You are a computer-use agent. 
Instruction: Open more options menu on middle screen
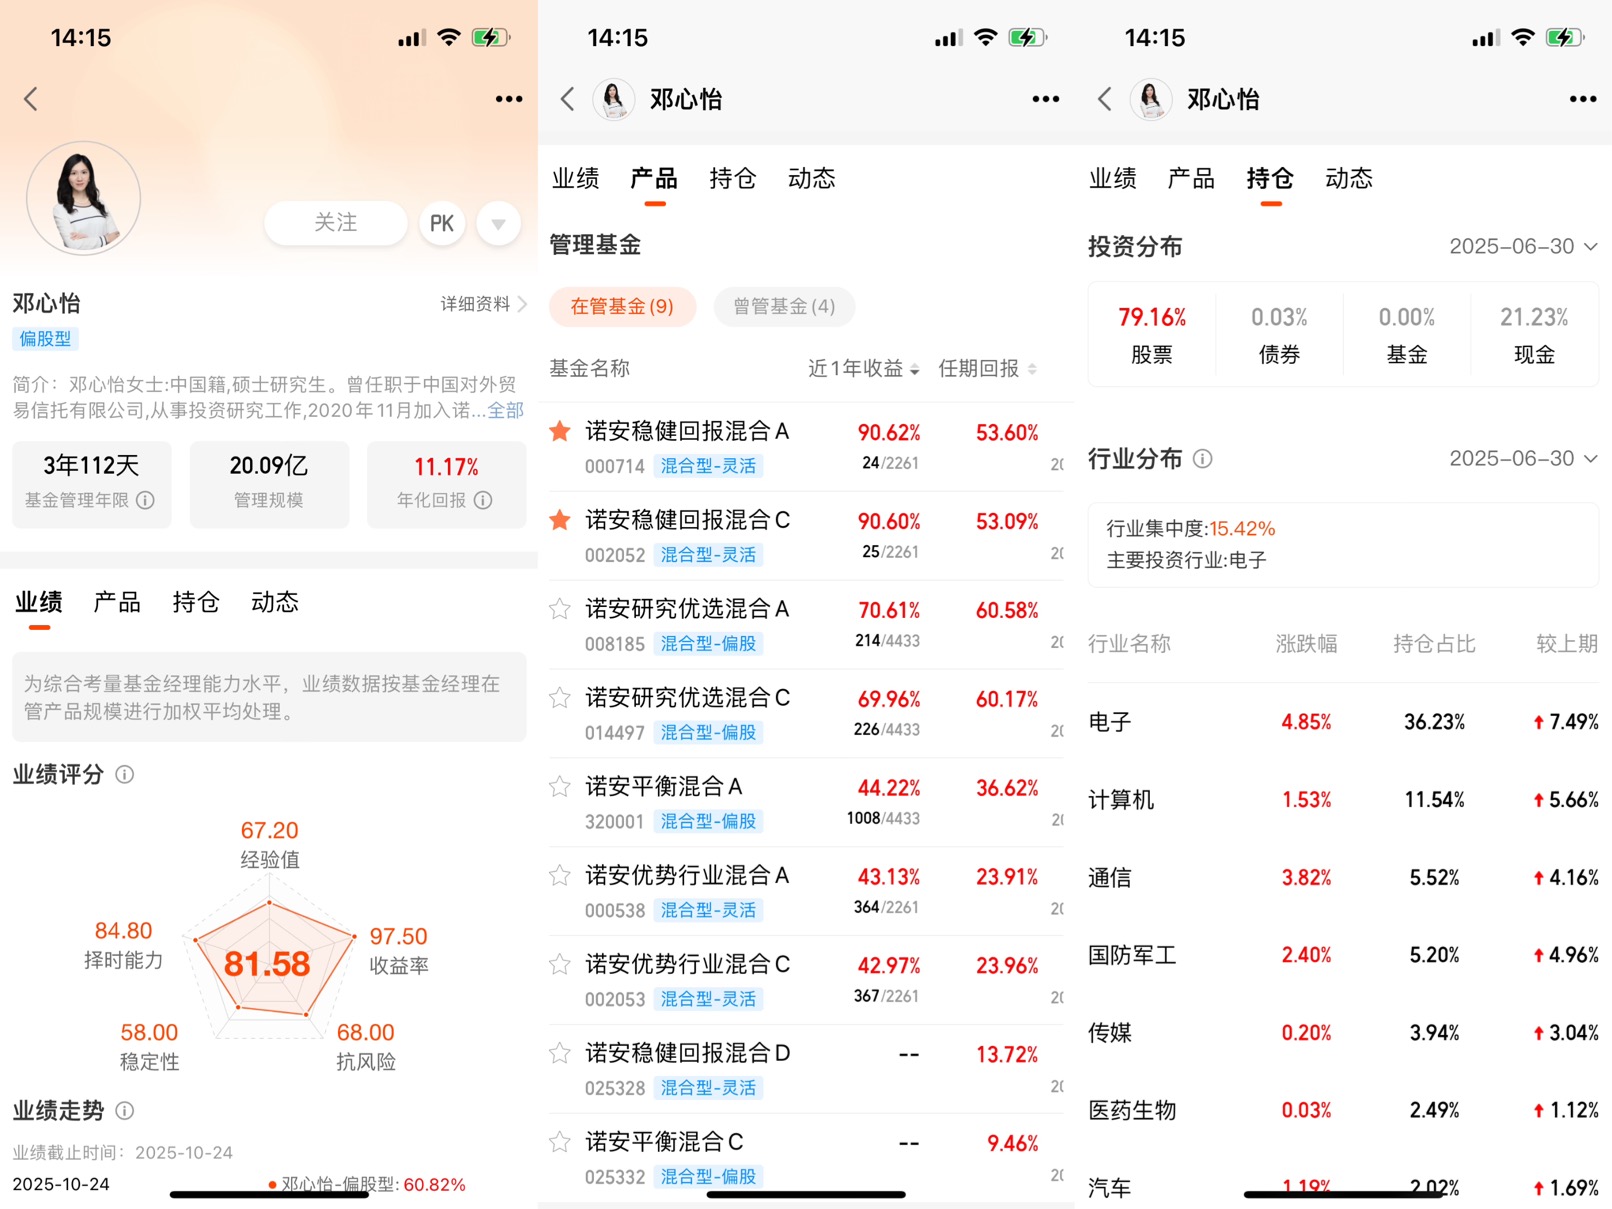click(1046, 99)
